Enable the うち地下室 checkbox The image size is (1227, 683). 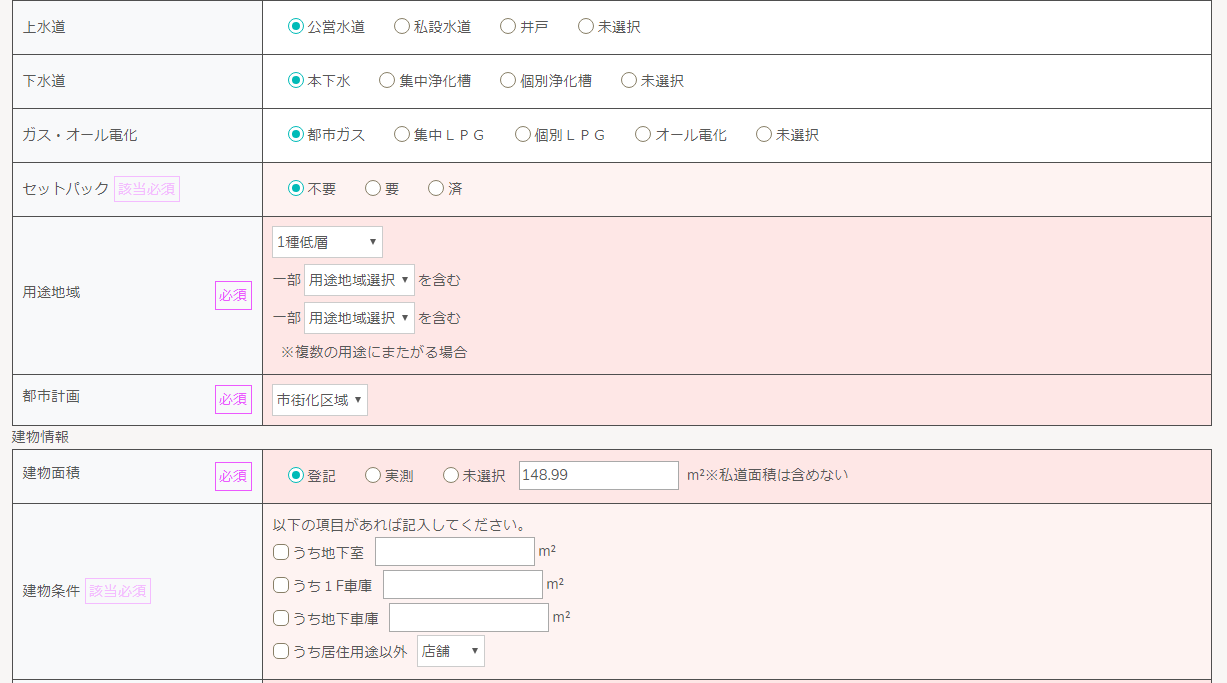[x=281, y=552]
